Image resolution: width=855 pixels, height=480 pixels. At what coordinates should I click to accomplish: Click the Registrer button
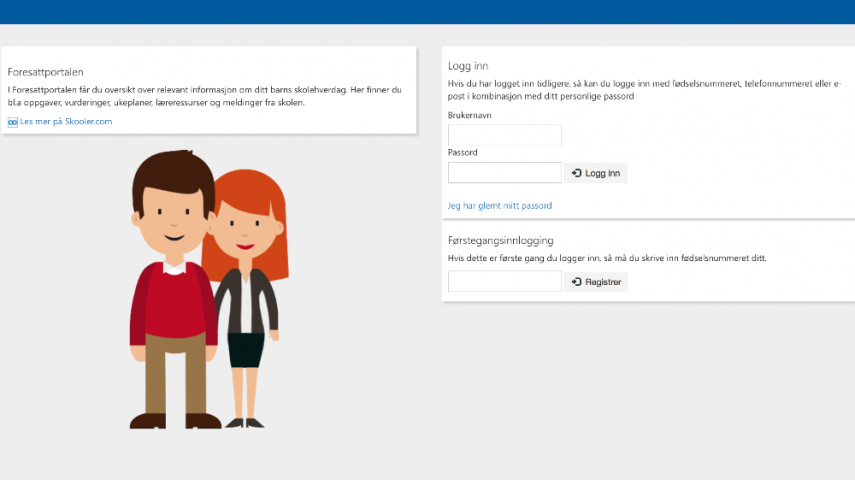(596, 281)
